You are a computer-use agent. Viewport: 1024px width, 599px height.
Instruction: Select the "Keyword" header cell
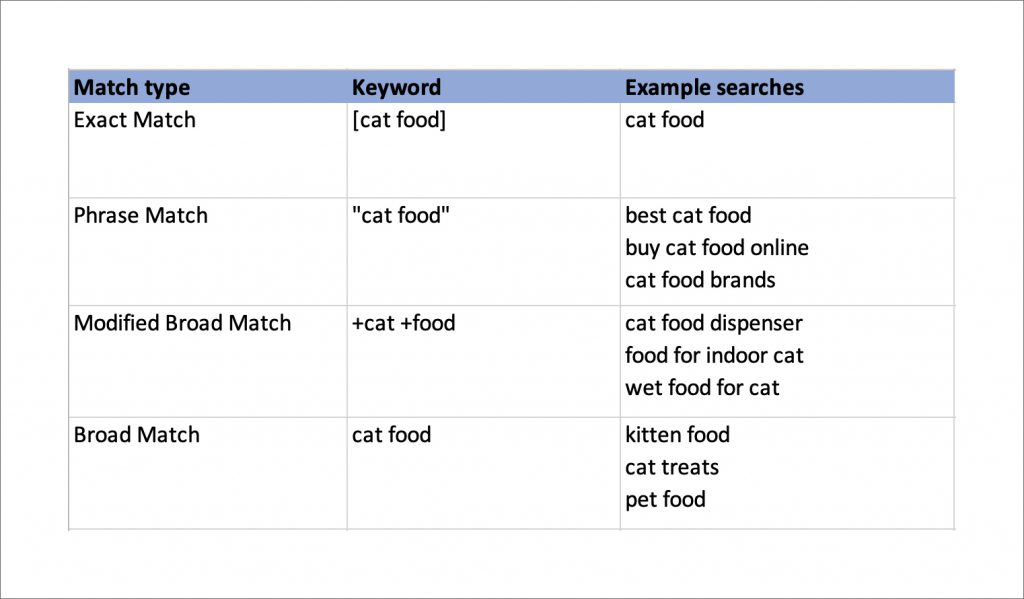(x=396, y=87)
